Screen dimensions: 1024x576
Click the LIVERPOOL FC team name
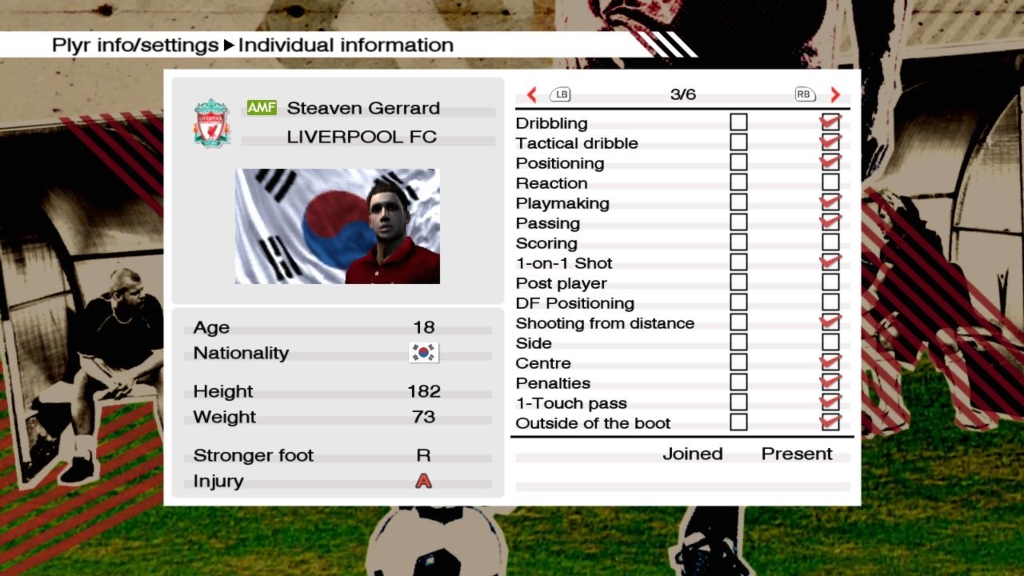point(362,137)
